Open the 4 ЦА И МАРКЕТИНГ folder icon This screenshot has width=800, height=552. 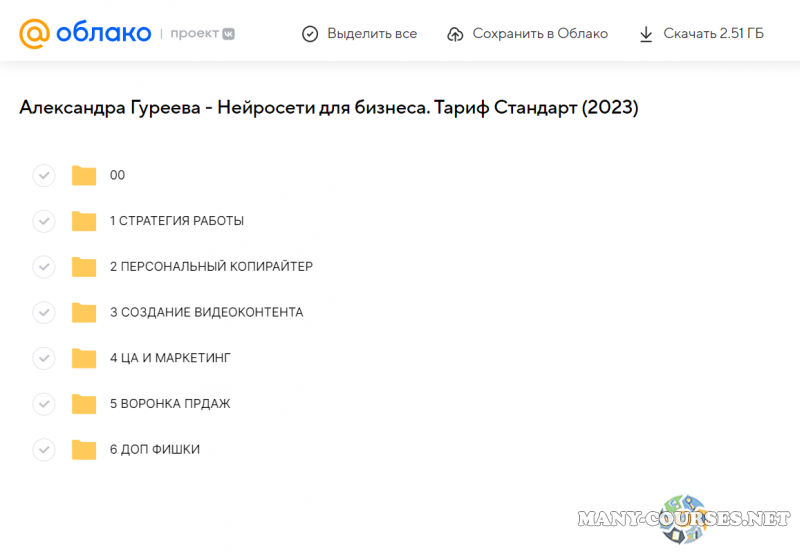pyautogui.click(x=84, y=358)
